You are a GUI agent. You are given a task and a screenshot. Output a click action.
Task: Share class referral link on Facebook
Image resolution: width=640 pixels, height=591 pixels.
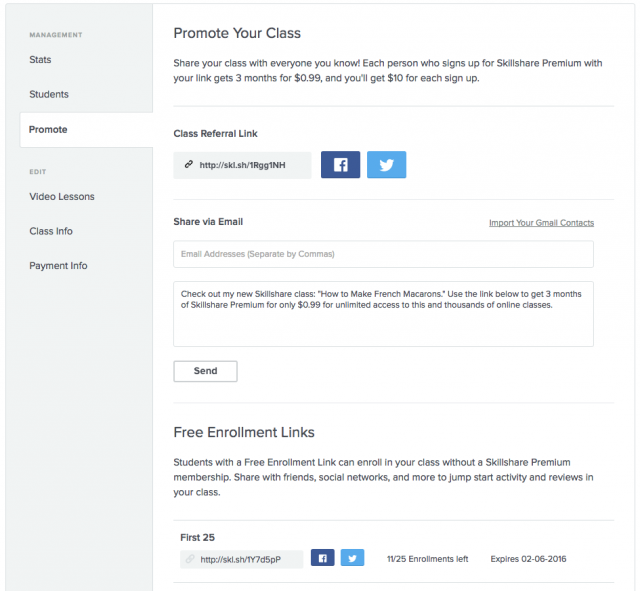pos(340,165)
